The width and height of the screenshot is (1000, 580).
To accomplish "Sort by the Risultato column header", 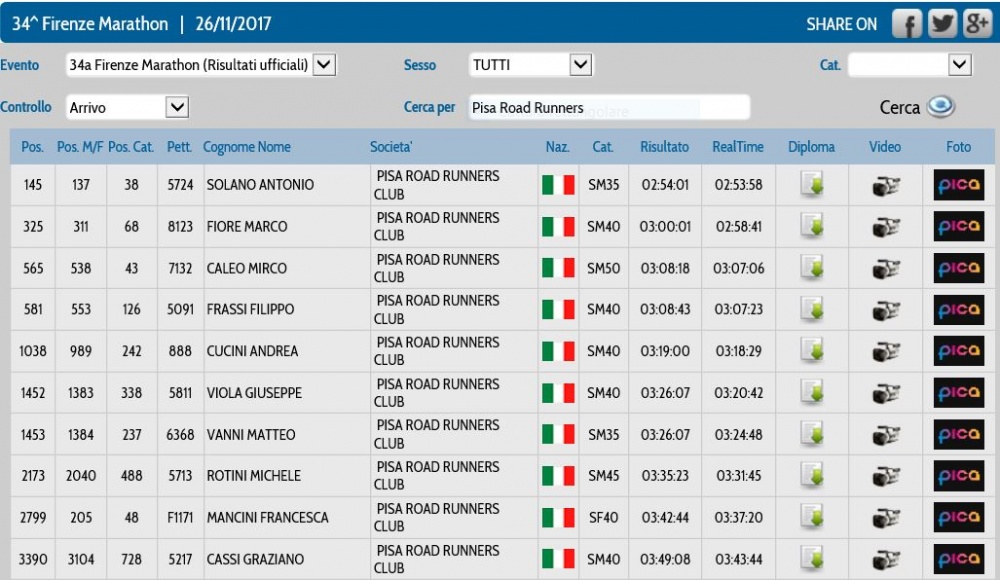I will tap(665, 147).
